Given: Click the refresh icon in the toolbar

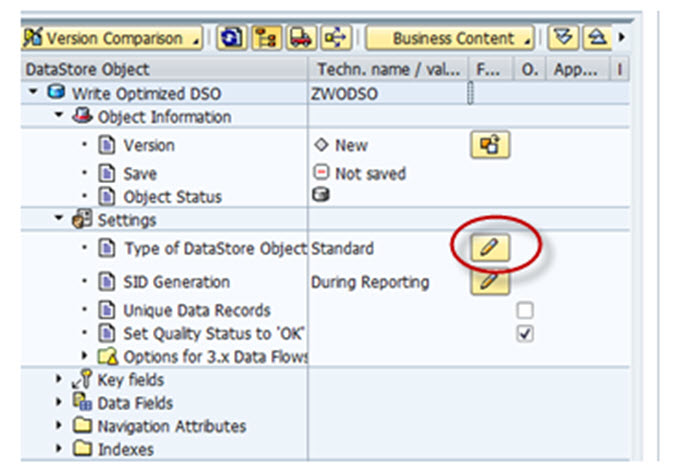Looking at the screenshot, I should click(227, 39).
